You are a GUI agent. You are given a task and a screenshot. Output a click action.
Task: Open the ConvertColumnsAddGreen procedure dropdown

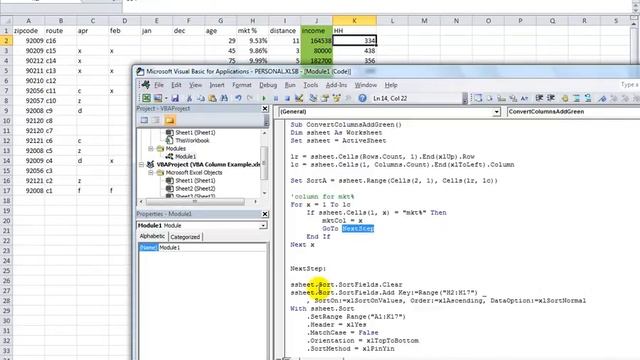tap(573, 111)
